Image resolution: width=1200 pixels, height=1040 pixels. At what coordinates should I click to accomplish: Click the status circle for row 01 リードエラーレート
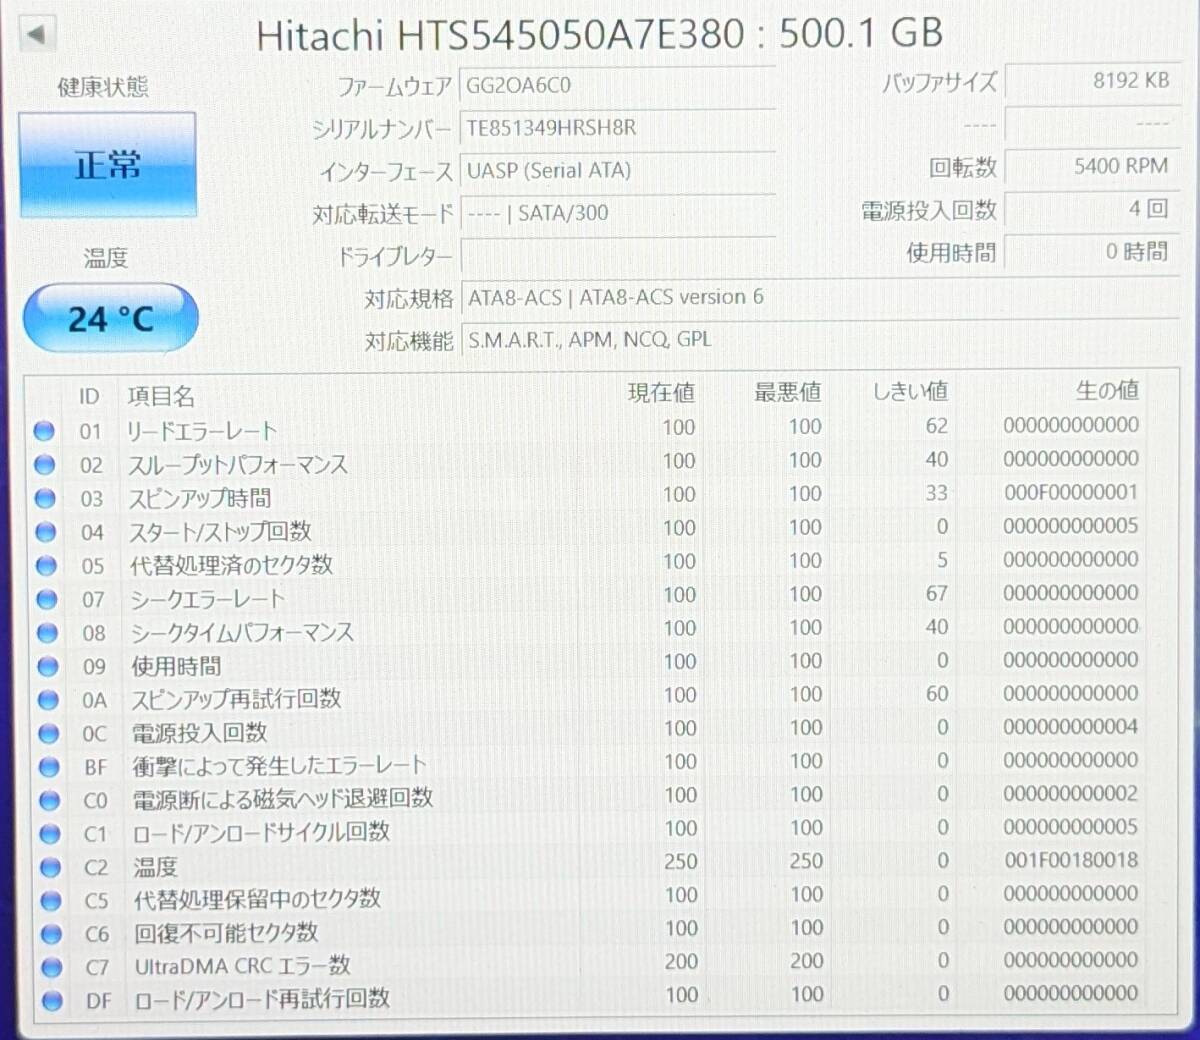coord(43,431)
